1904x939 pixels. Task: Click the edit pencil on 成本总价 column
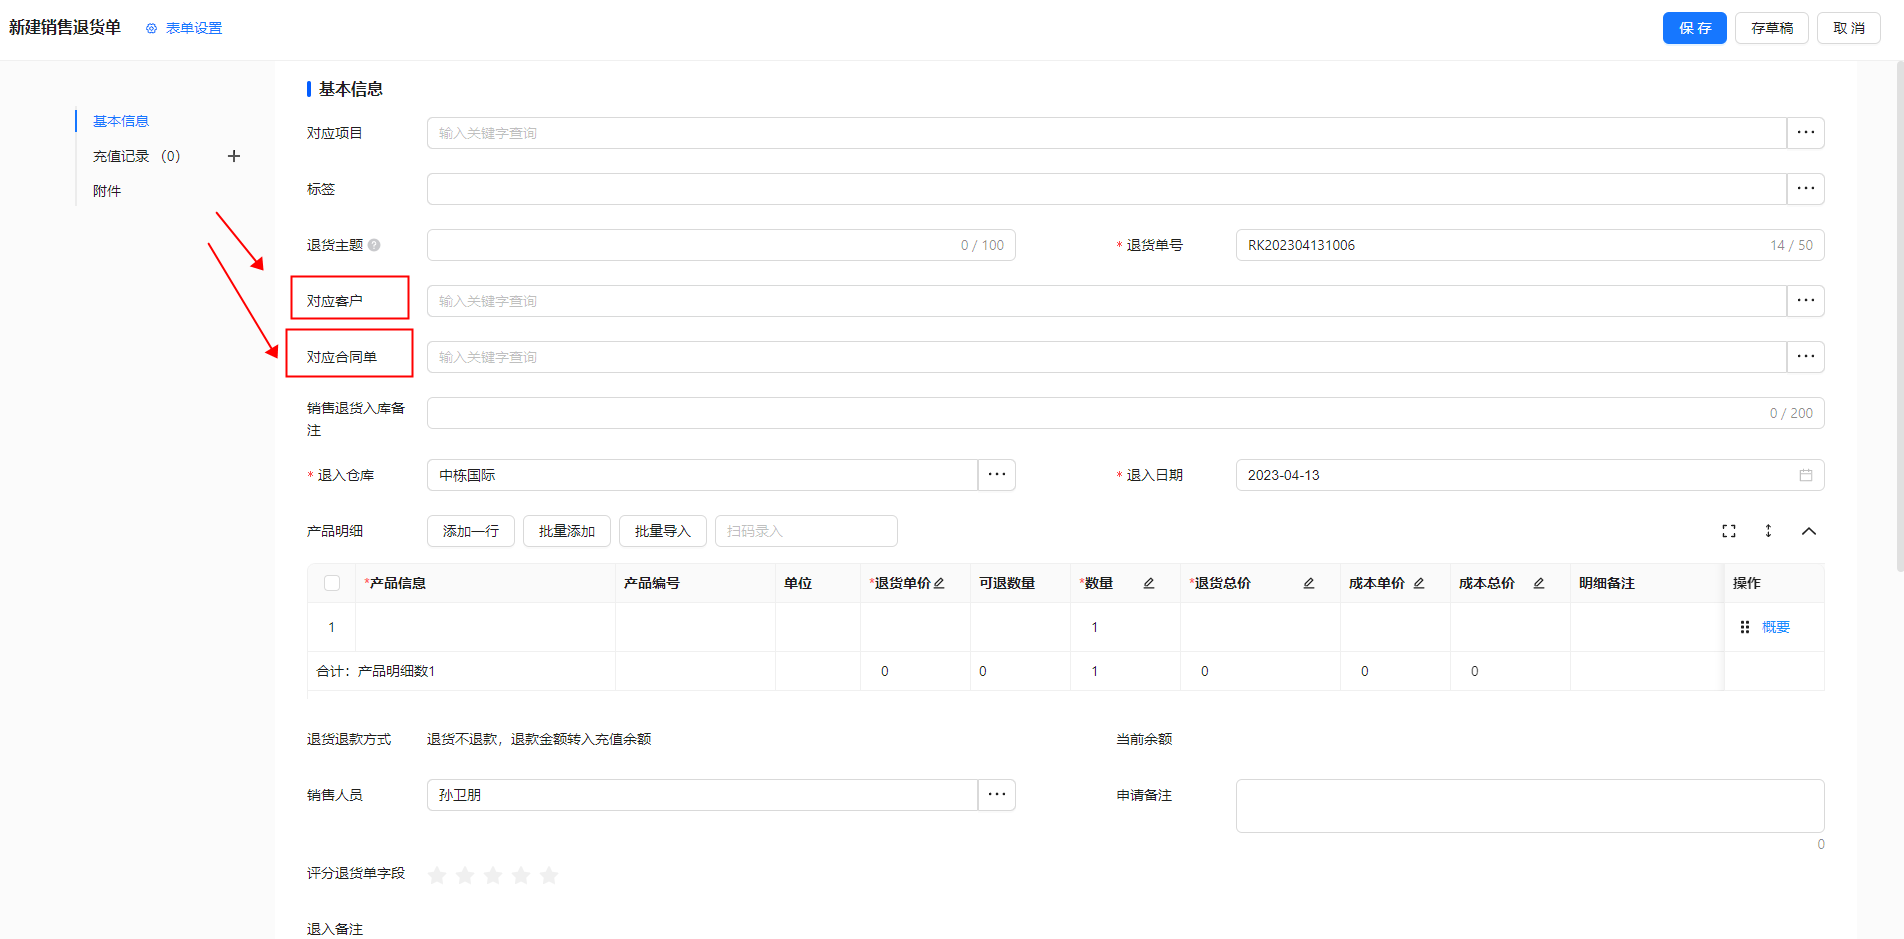point(1539,583)
